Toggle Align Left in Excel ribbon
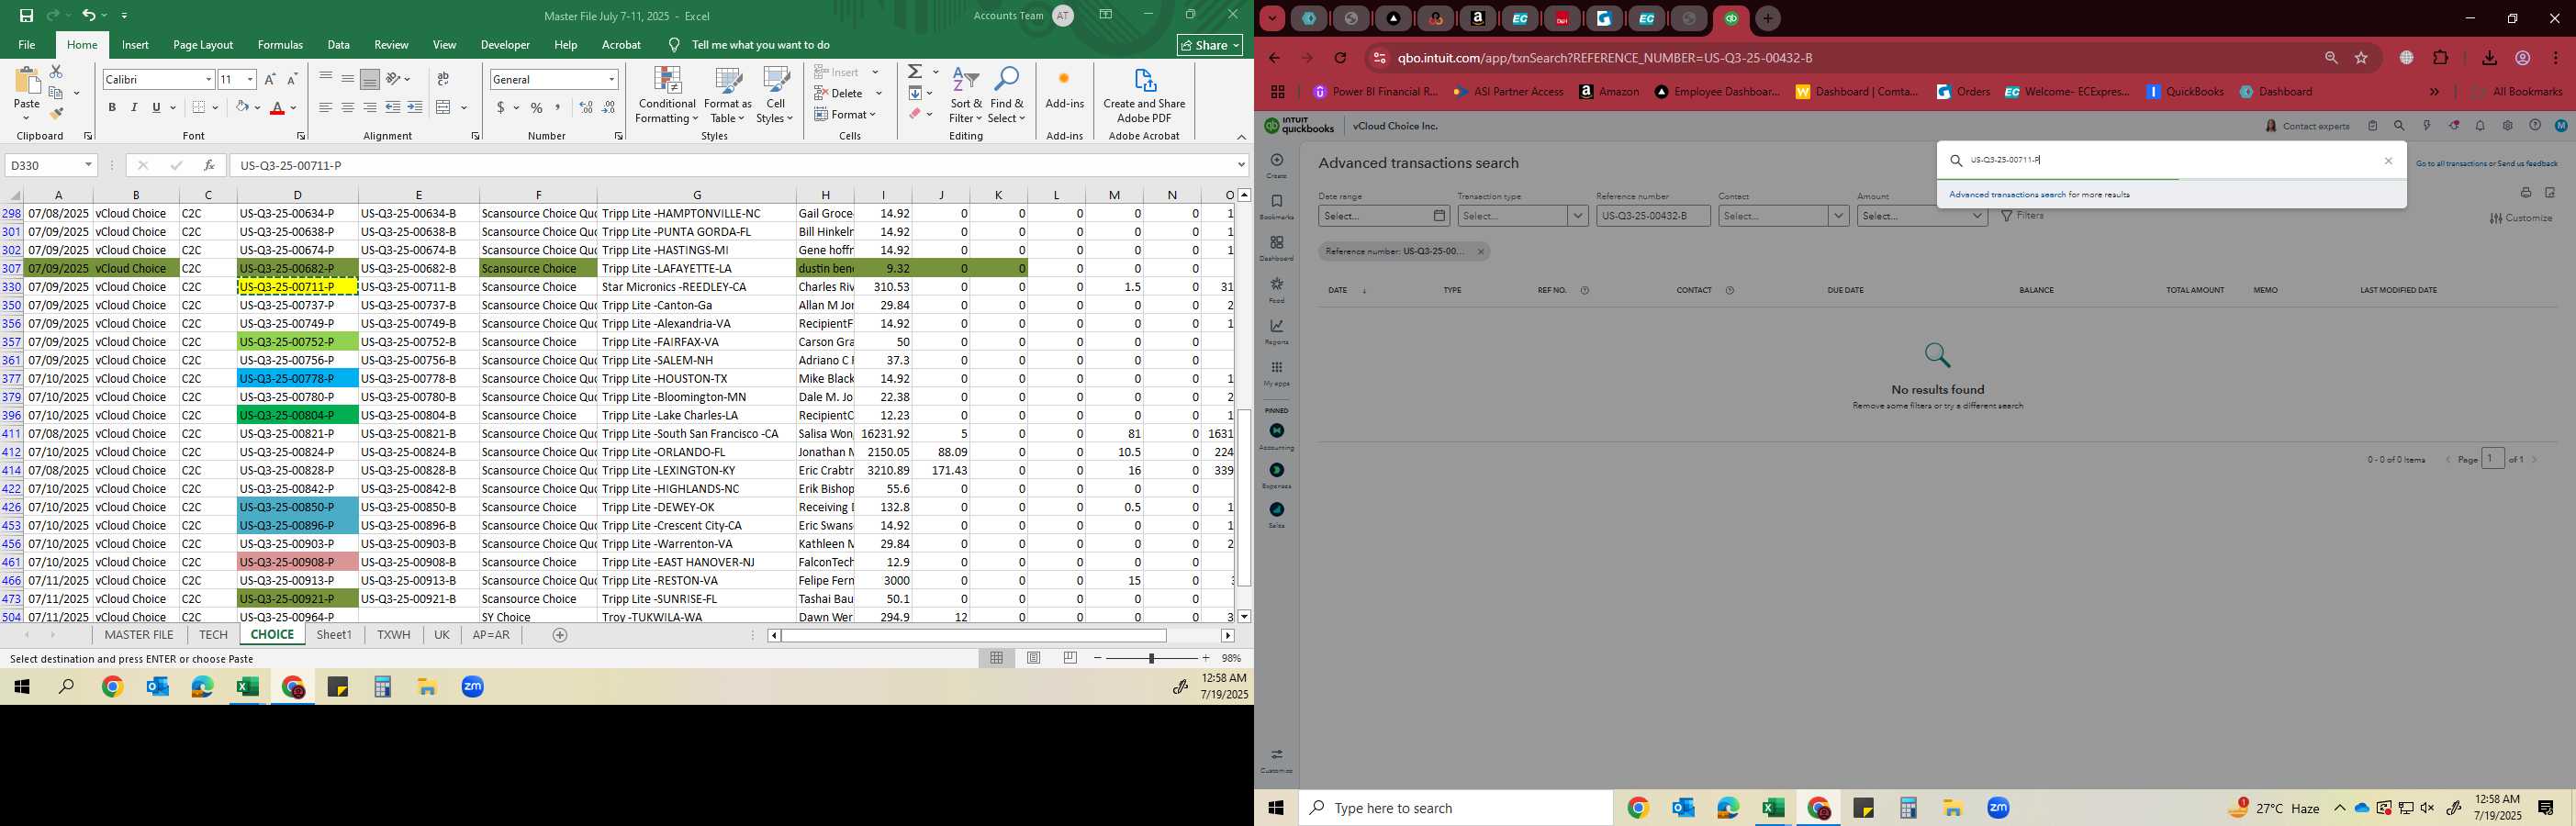The height and width of the screenshot is (826, 2576). pos(326,108)
